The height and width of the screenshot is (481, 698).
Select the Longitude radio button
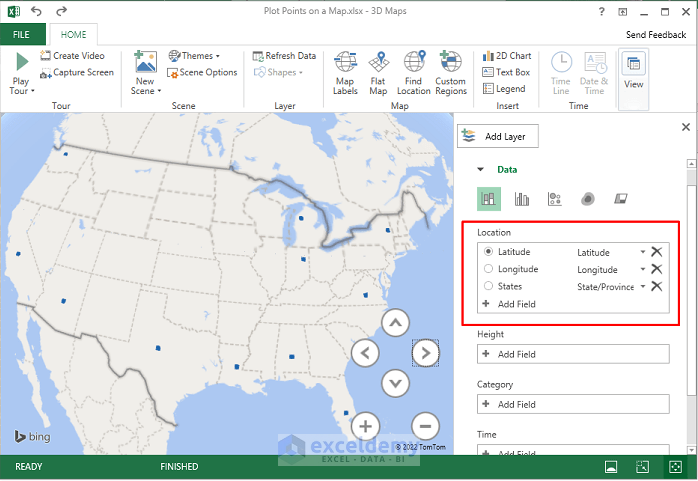click(488, 269)
